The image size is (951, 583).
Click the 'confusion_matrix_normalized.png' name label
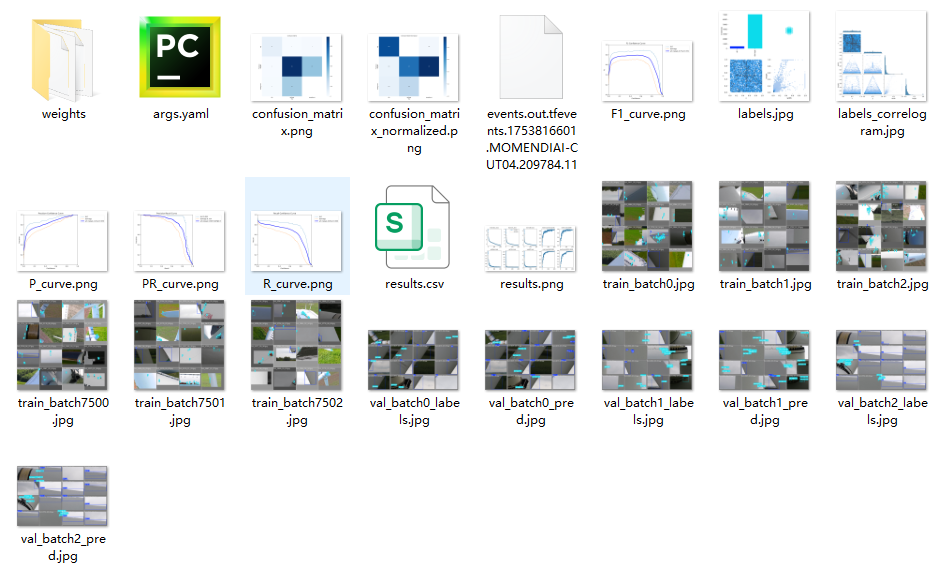(x=414, y=130)
